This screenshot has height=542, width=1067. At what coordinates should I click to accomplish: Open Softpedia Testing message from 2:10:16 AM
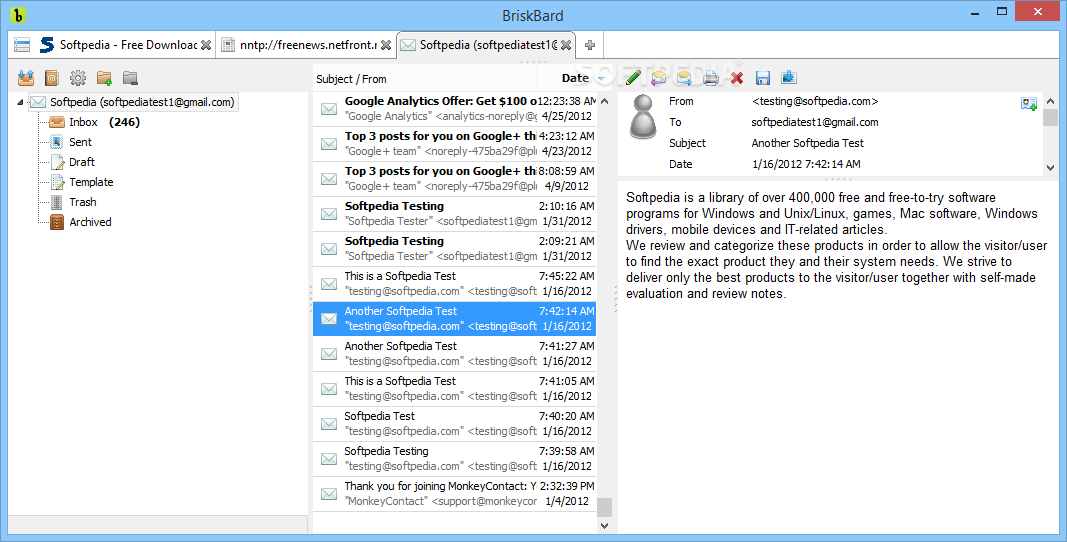[455, 214]
